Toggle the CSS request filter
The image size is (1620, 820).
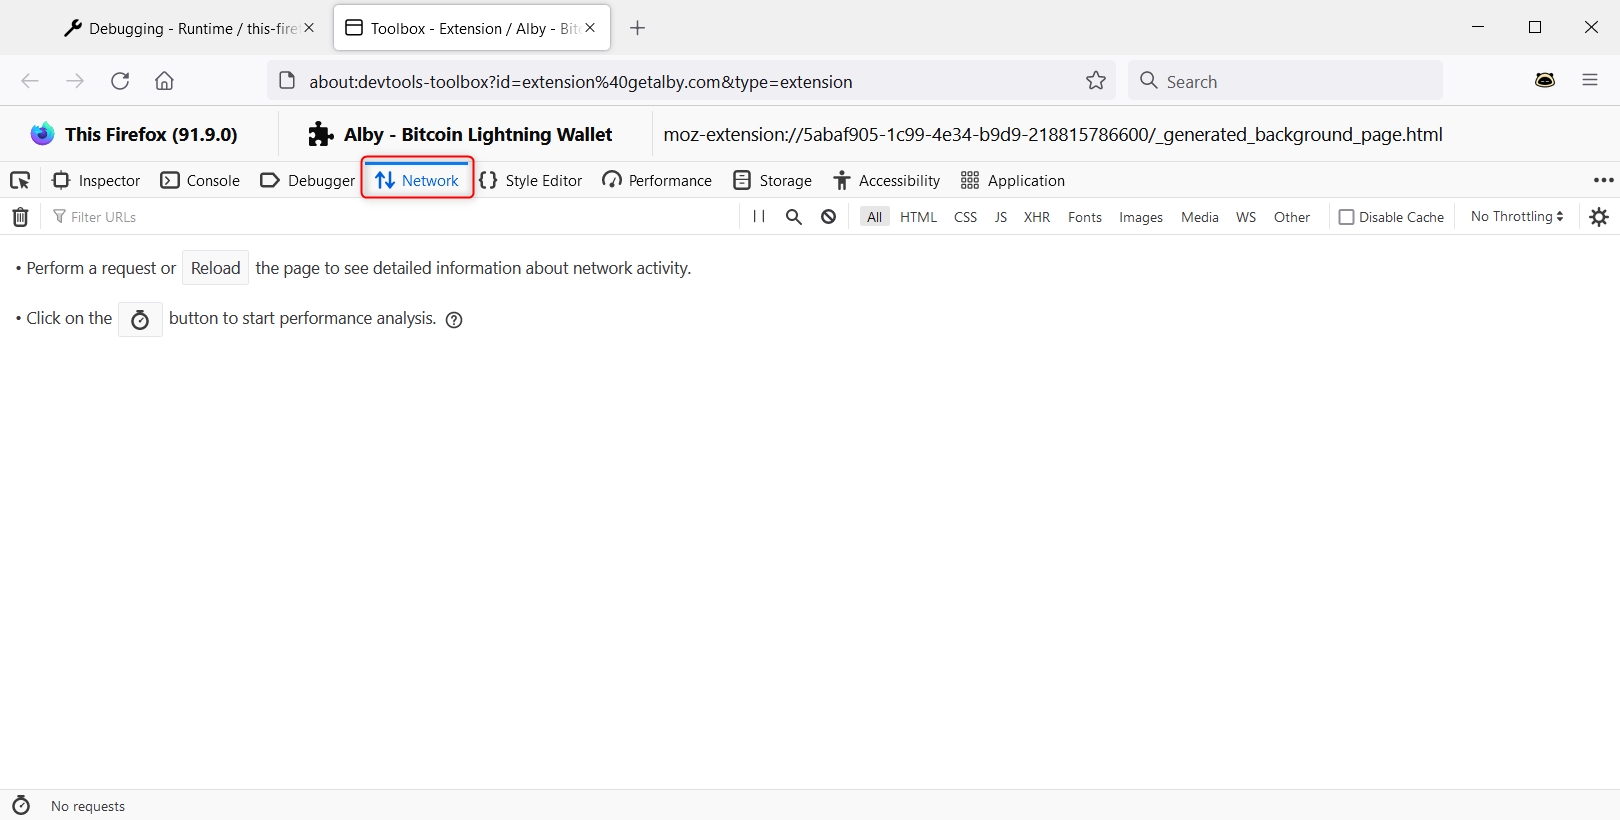click(965, 217)
